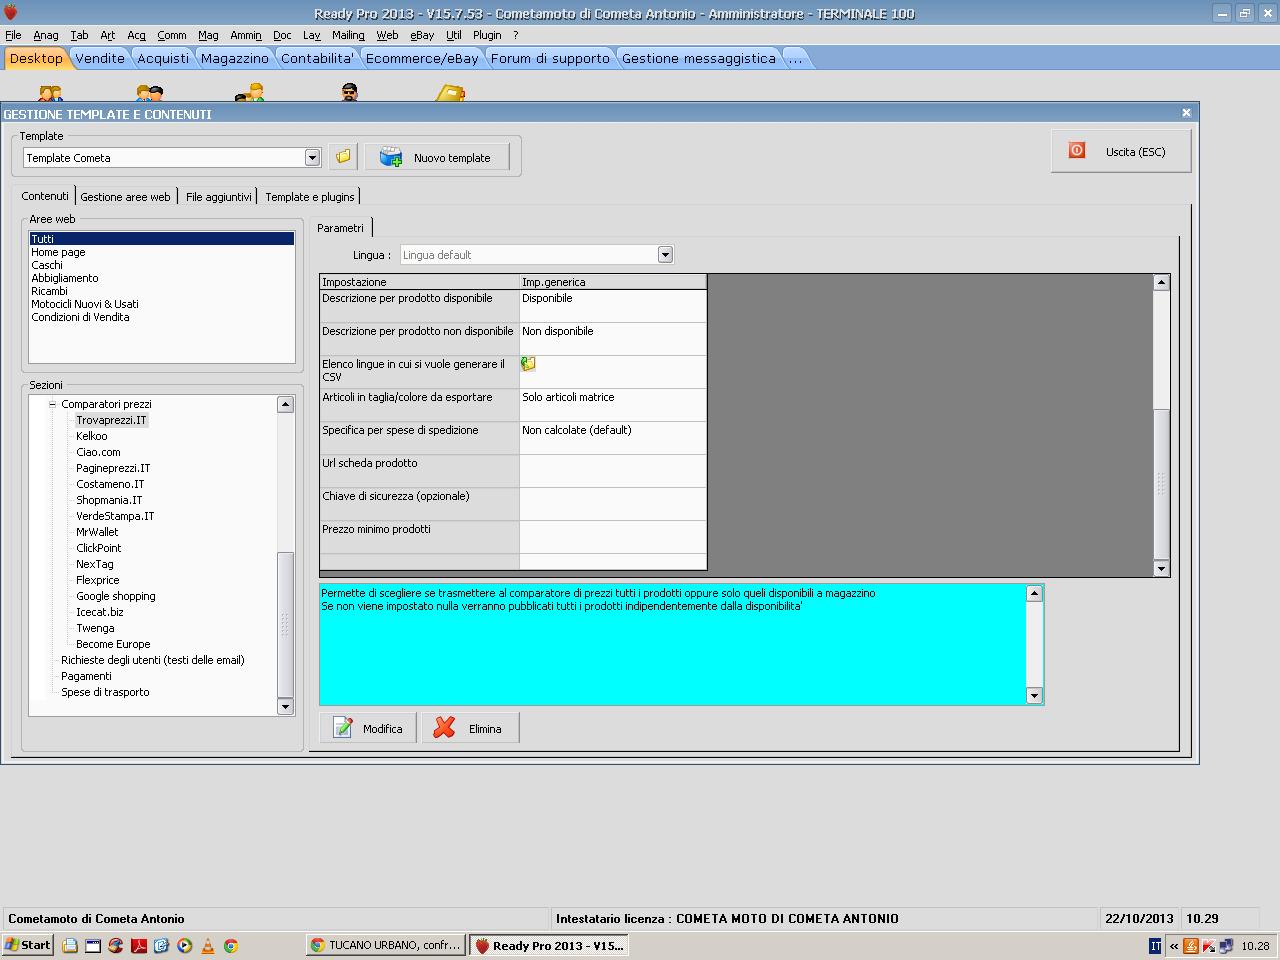Open Adobe Reader from quick launch
Image resolution: width=1280 pixels, height=960 pixels.
tap(139, 945)
